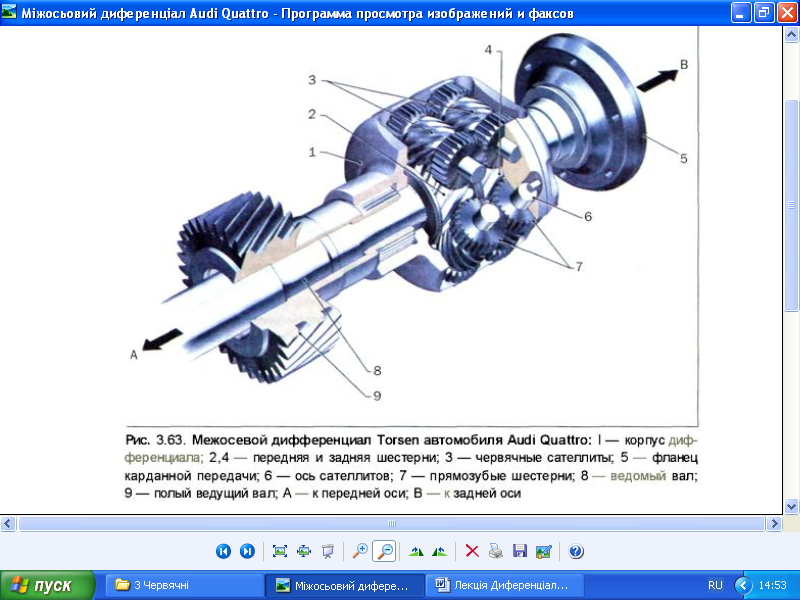Delete the image with red X
Screen dimensions: 800x600
pos(472,551)
